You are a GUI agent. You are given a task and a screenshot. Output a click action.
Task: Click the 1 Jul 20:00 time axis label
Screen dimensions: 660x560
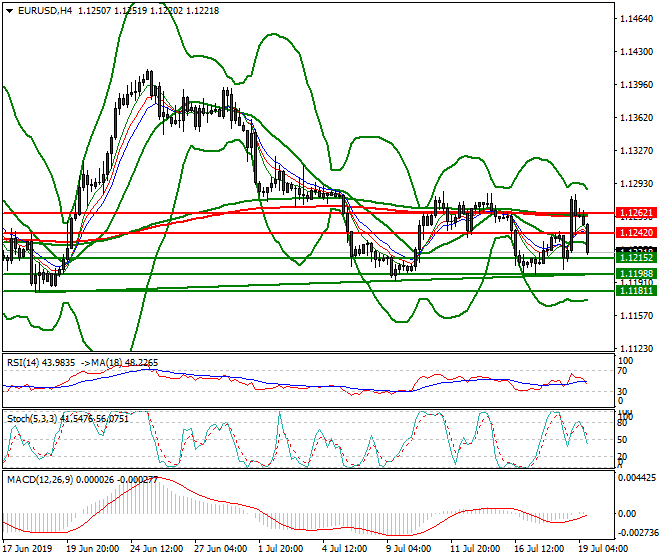click(x=281, y=549)
